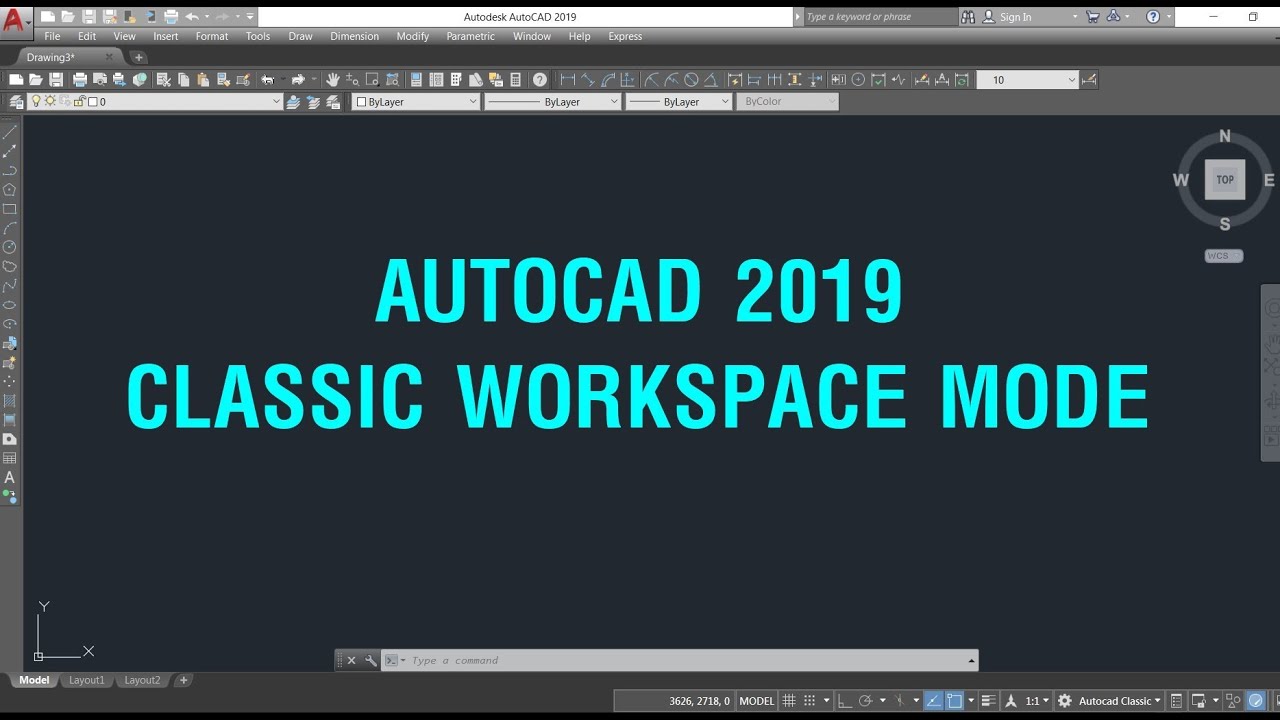
Task: Open the Express menu
Action: click(x=625, y=36)
